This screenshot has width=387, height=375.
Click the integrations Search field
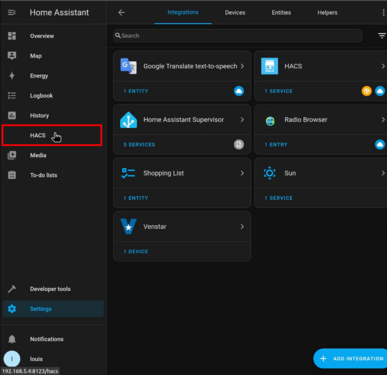point(237,36)
